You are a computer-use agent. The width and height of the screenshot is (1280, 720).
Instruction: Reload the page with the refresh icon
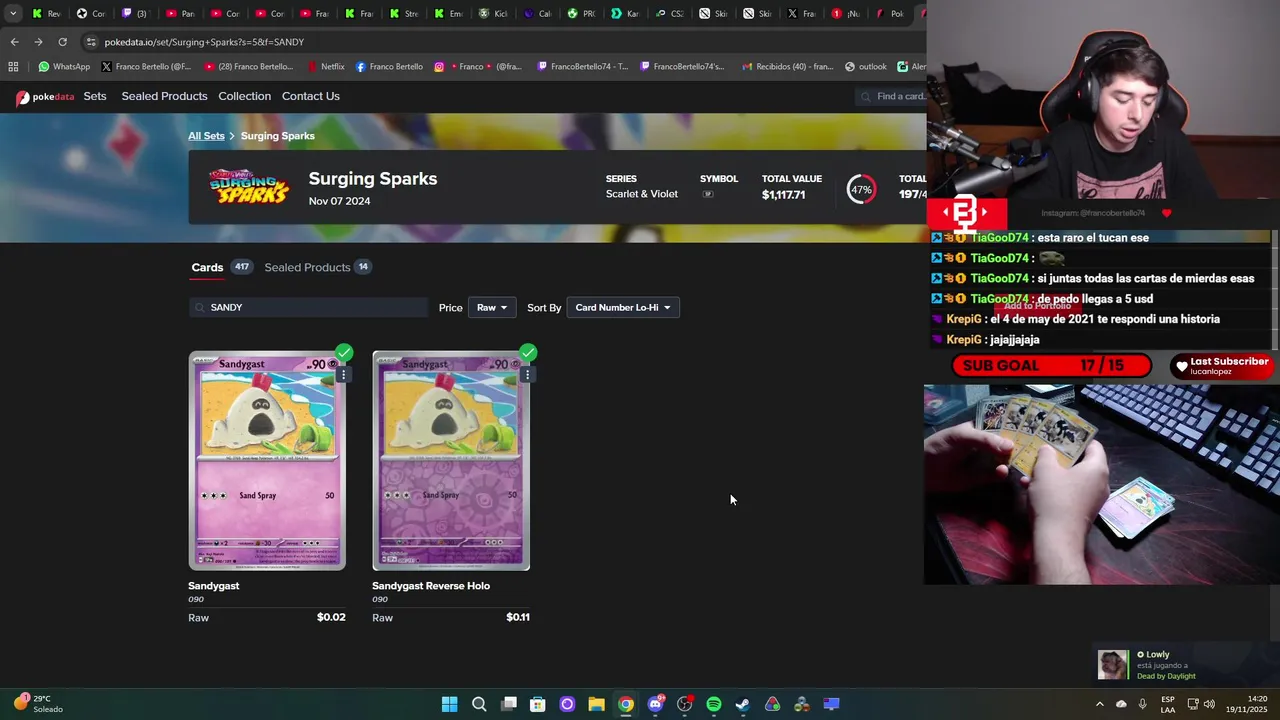(x=62, y=42)
